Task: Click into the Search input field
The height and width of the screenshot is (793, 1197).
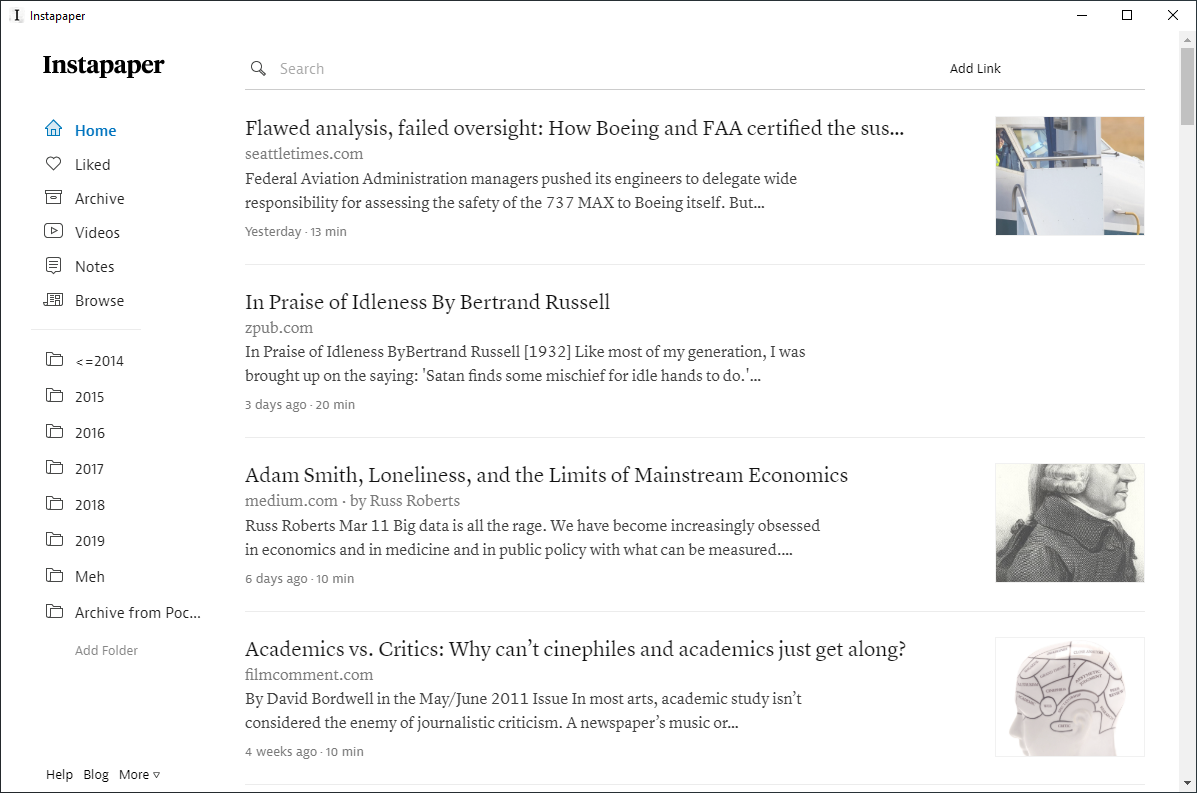Action: point(600,69)
